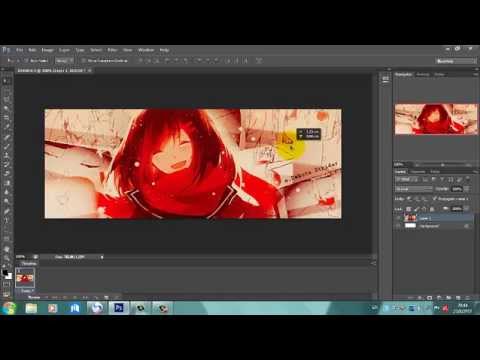The height and width of the screenshot is (360, 480).
Task: Switch to the Layers tab
Action: pos(400,172)
